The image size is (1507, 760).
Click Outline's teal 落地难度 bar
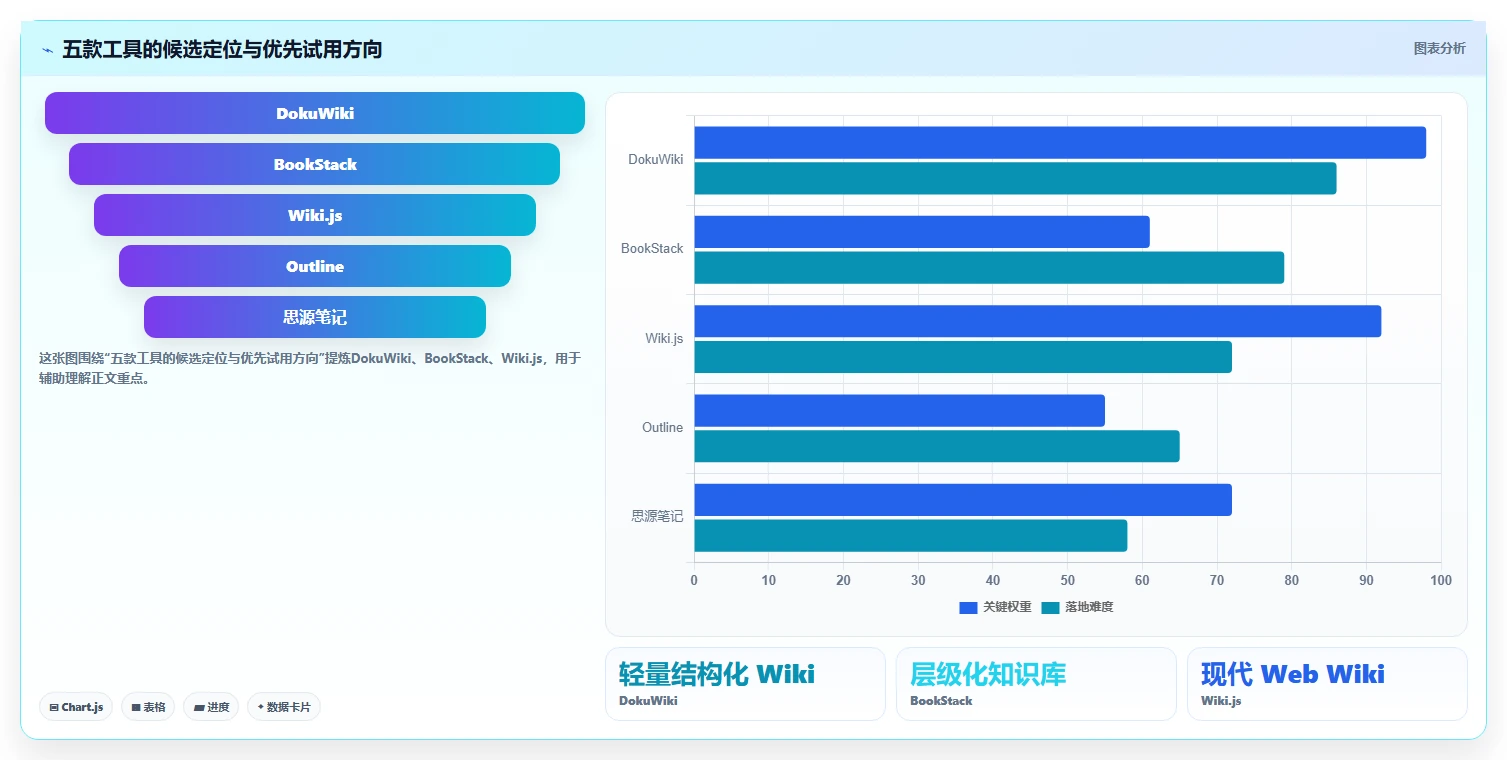[x=937, y=446]
